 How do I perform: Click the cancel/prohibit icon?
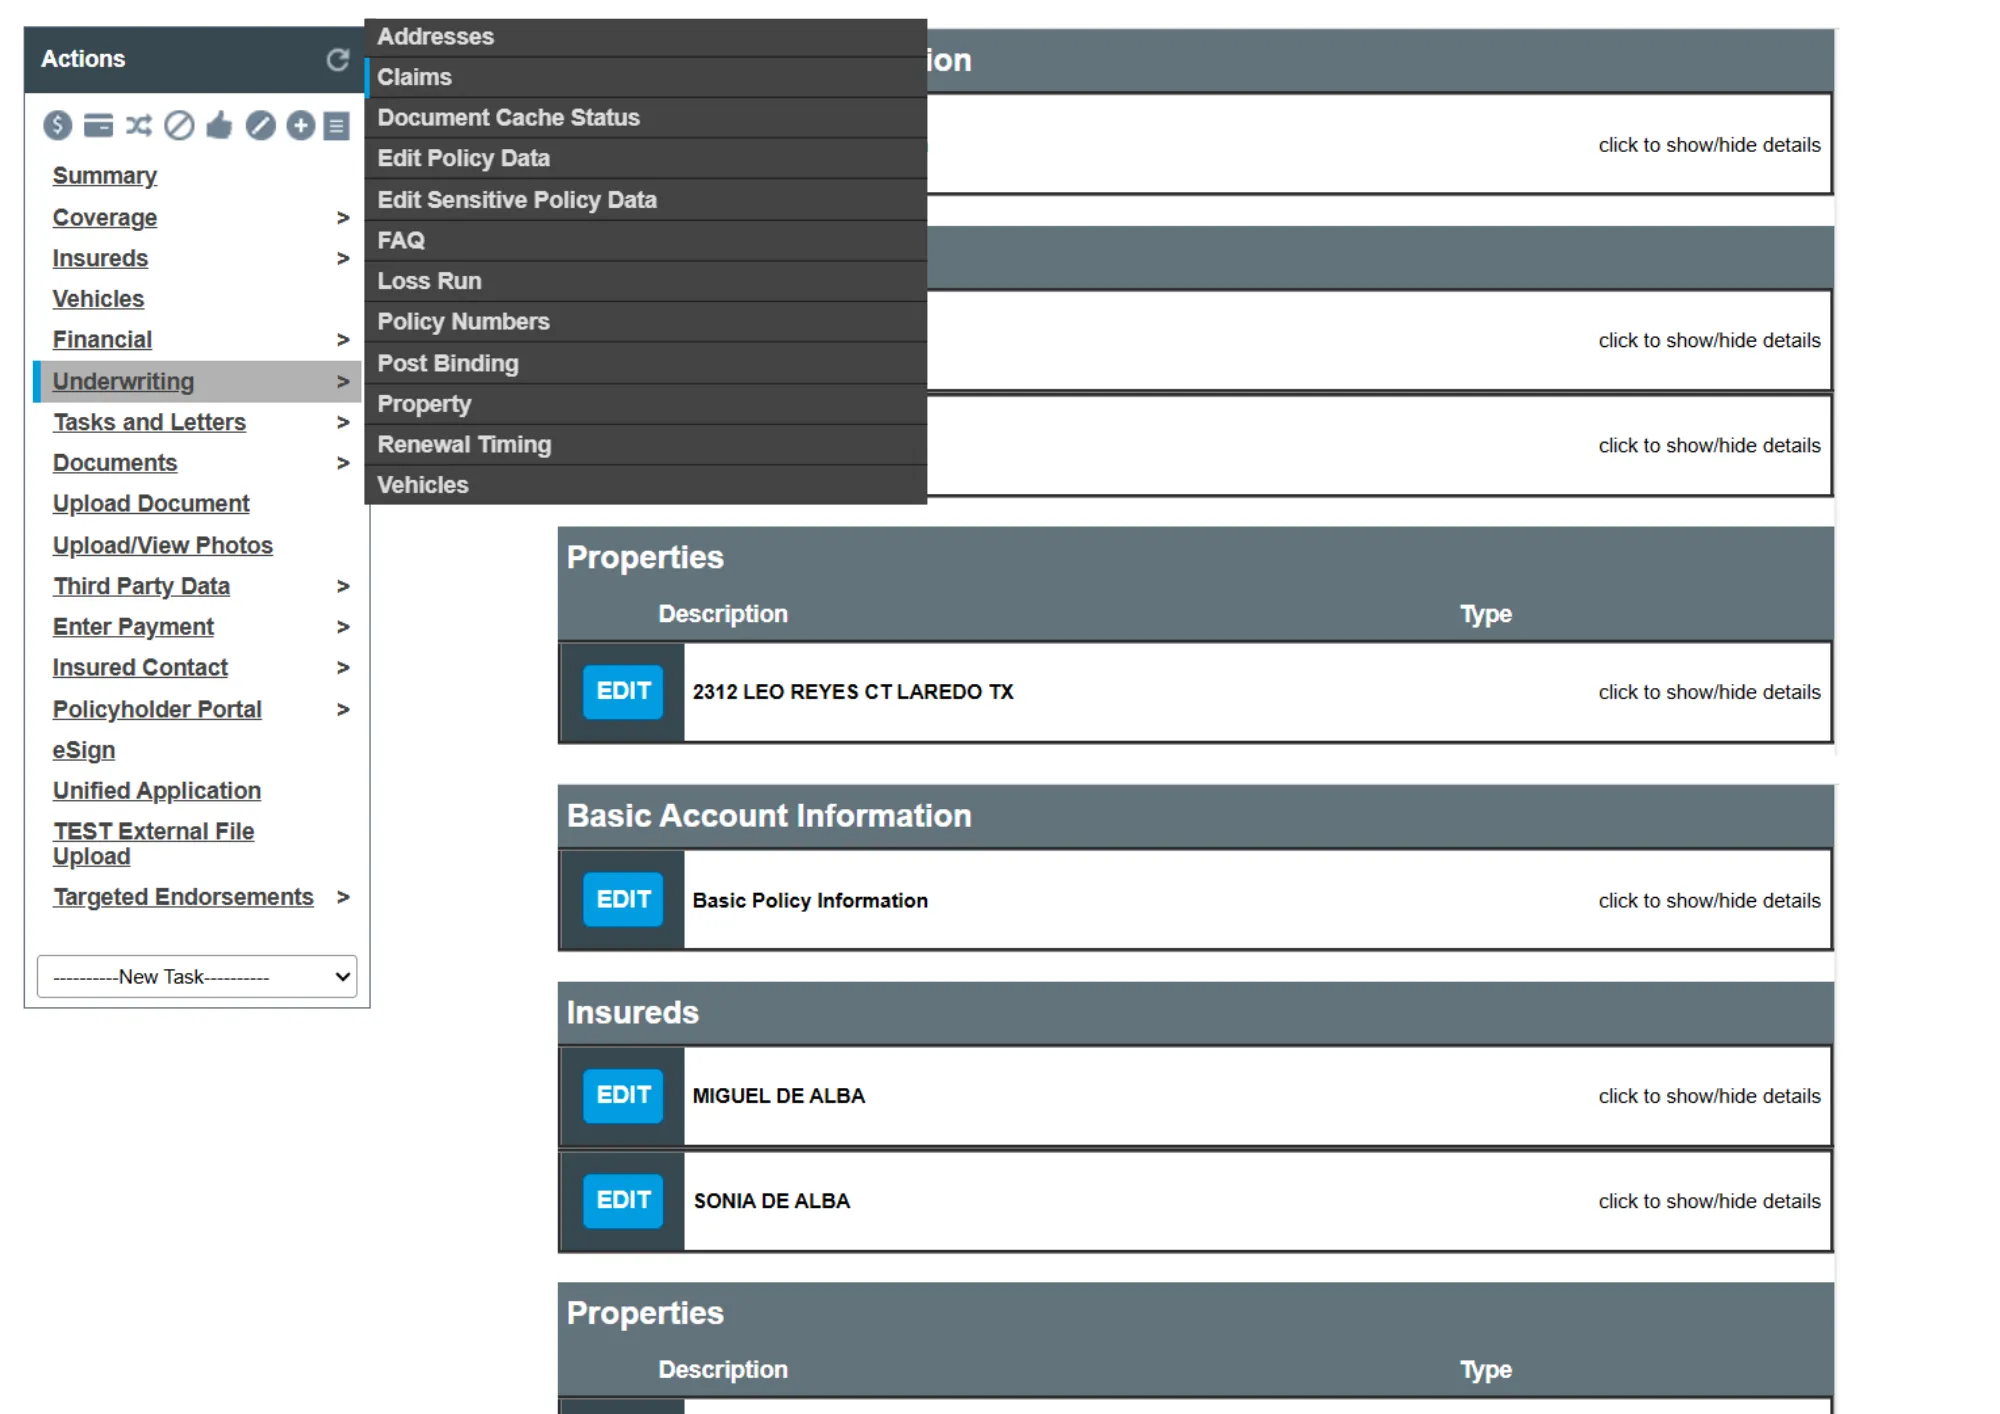pyautogui.click(x=180, y=126)
